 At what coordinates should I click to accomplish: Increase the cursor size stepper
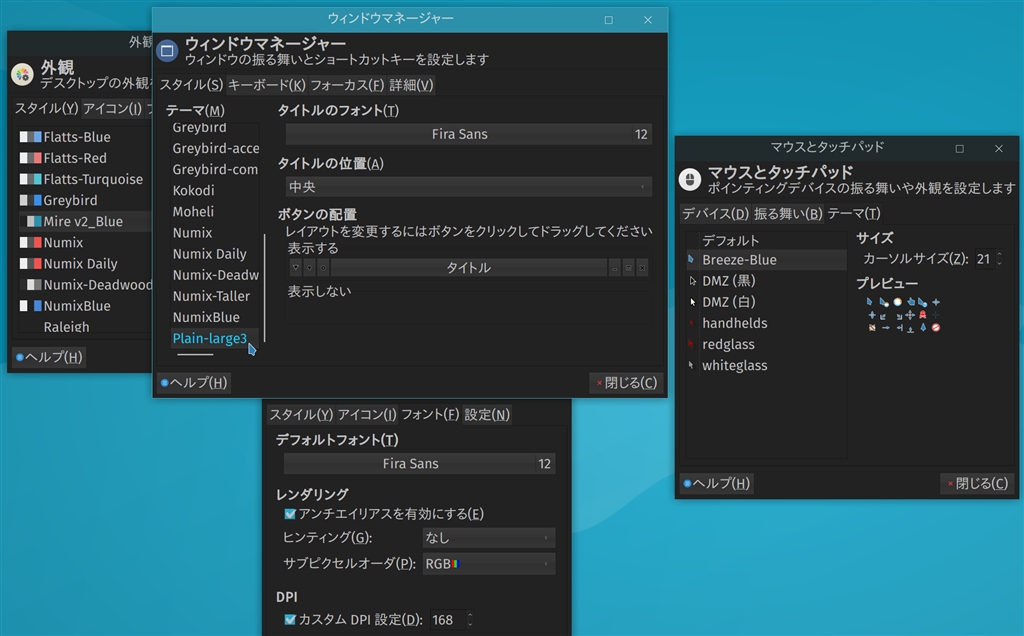coord(999,254)
